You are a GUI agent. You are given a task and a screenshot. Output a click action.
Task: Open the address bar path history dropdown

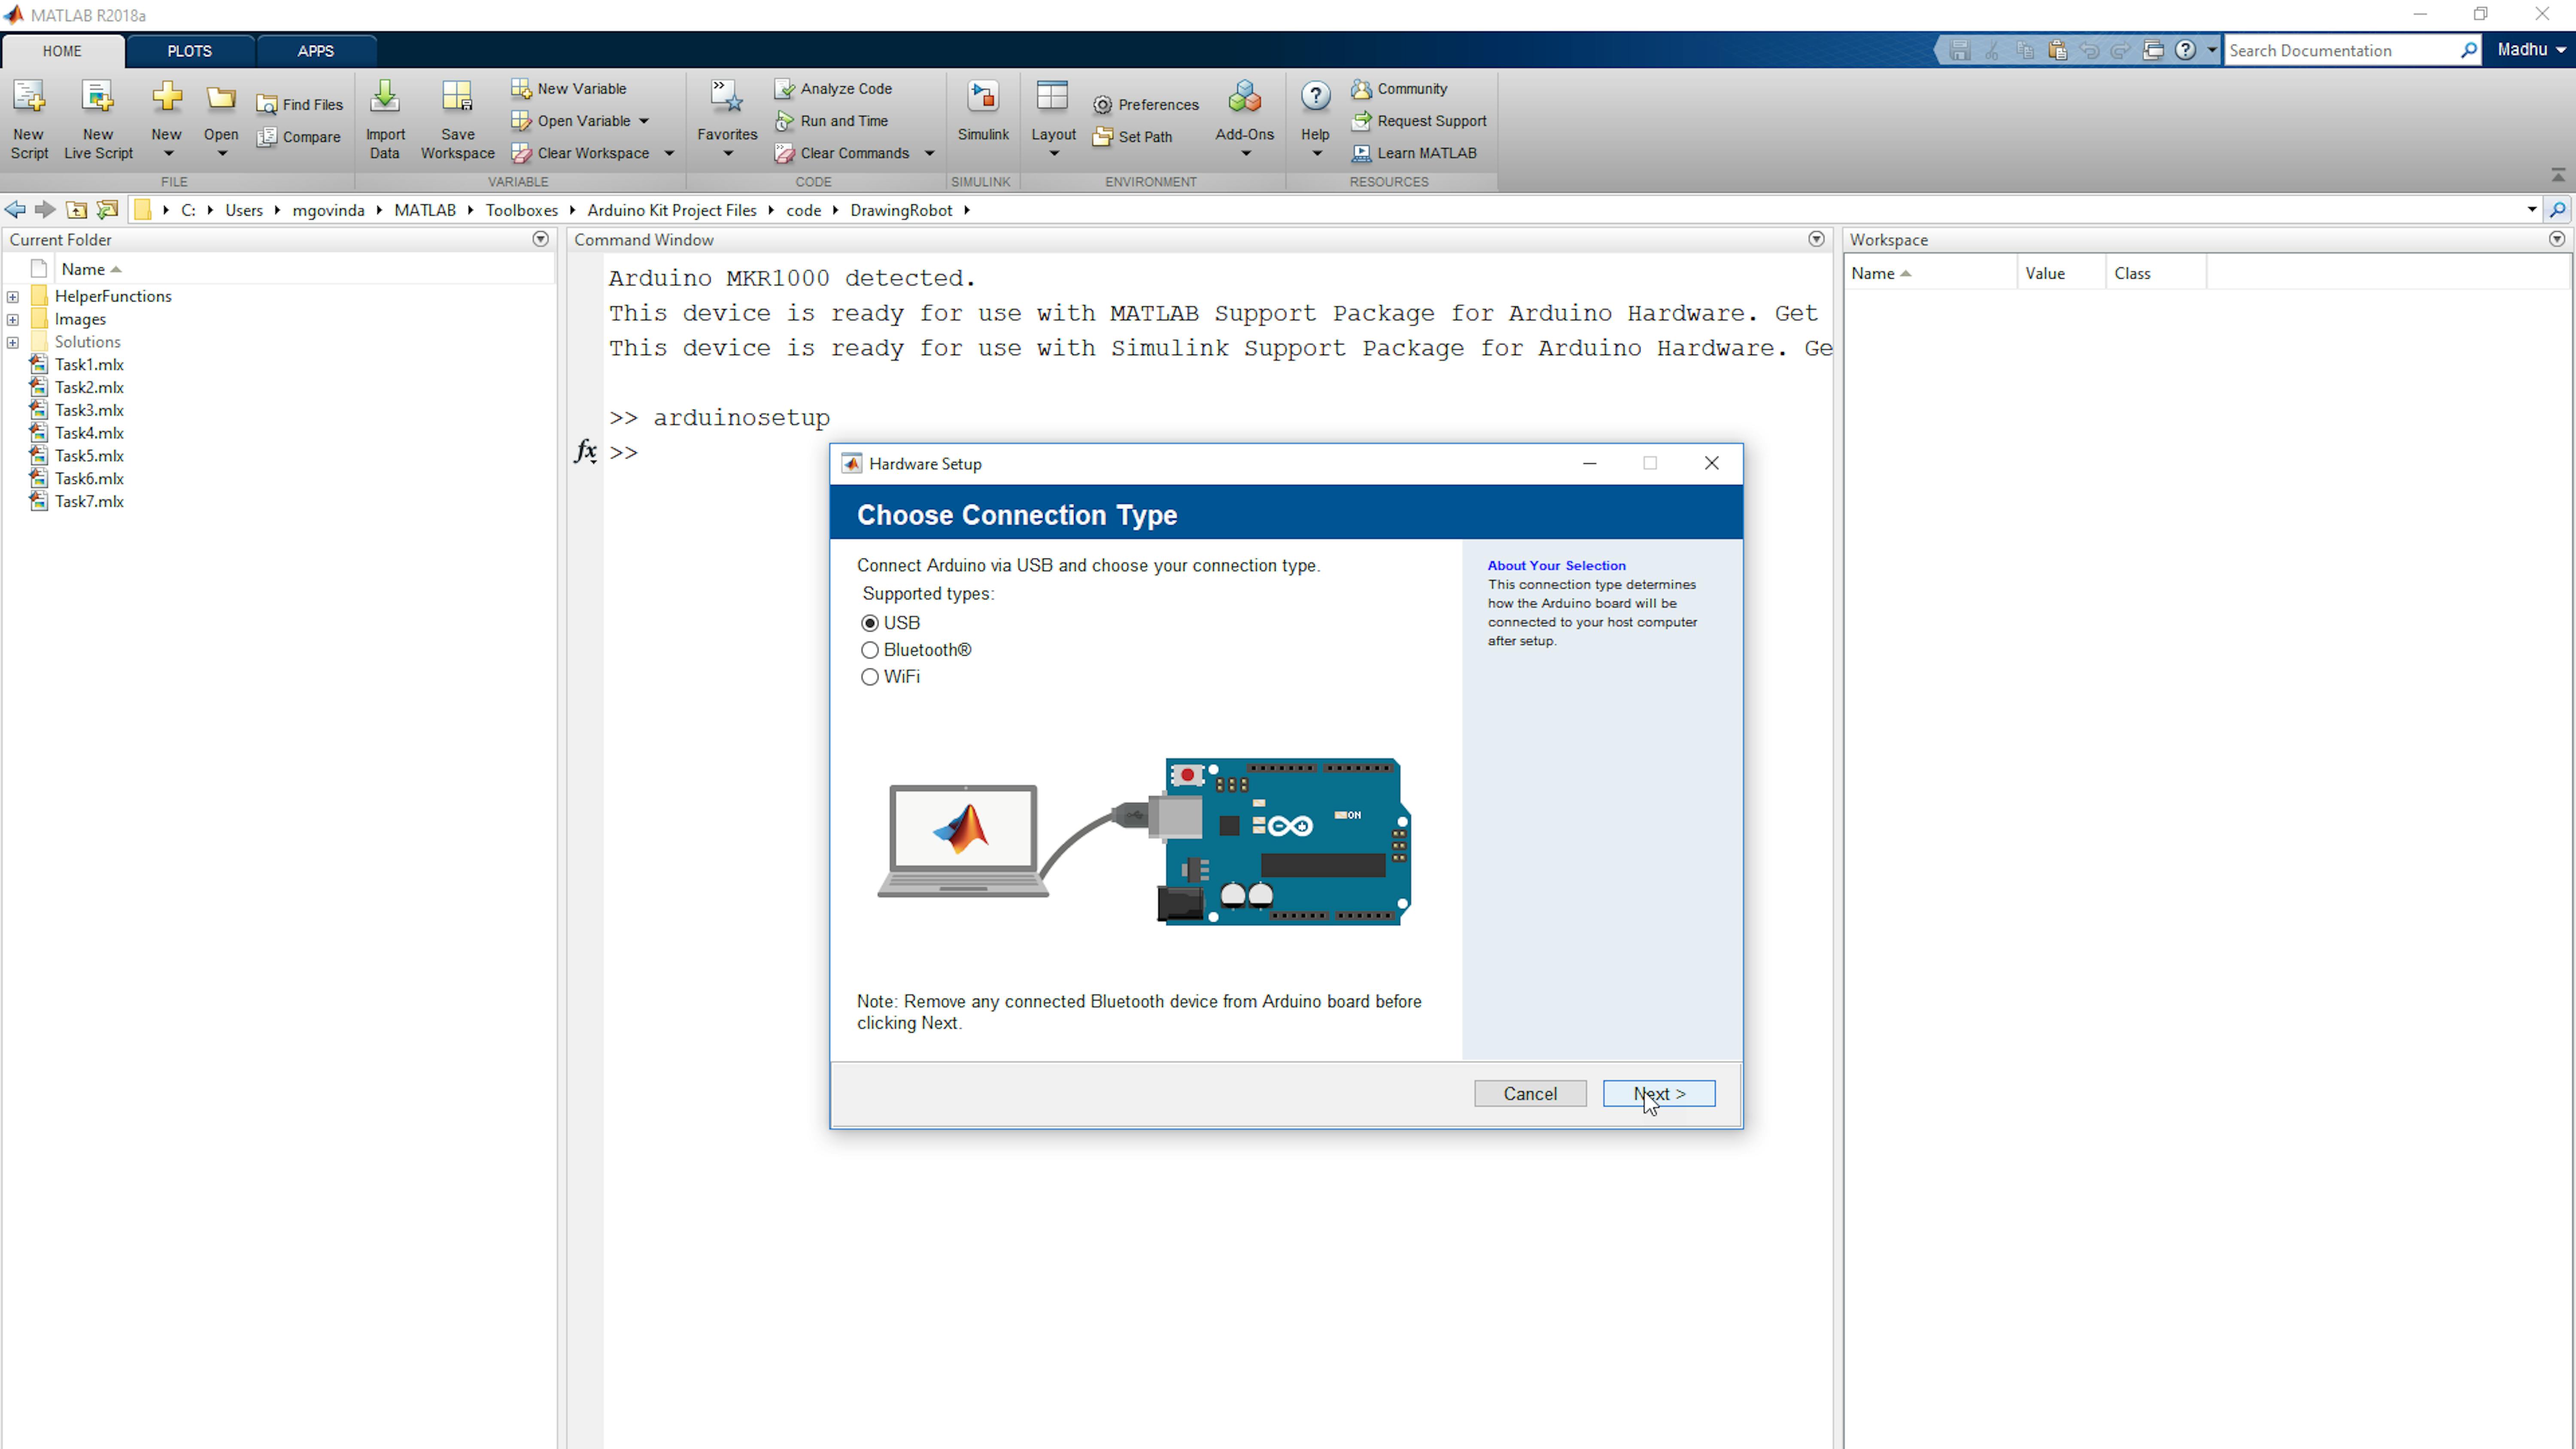tap(2532, 209)
